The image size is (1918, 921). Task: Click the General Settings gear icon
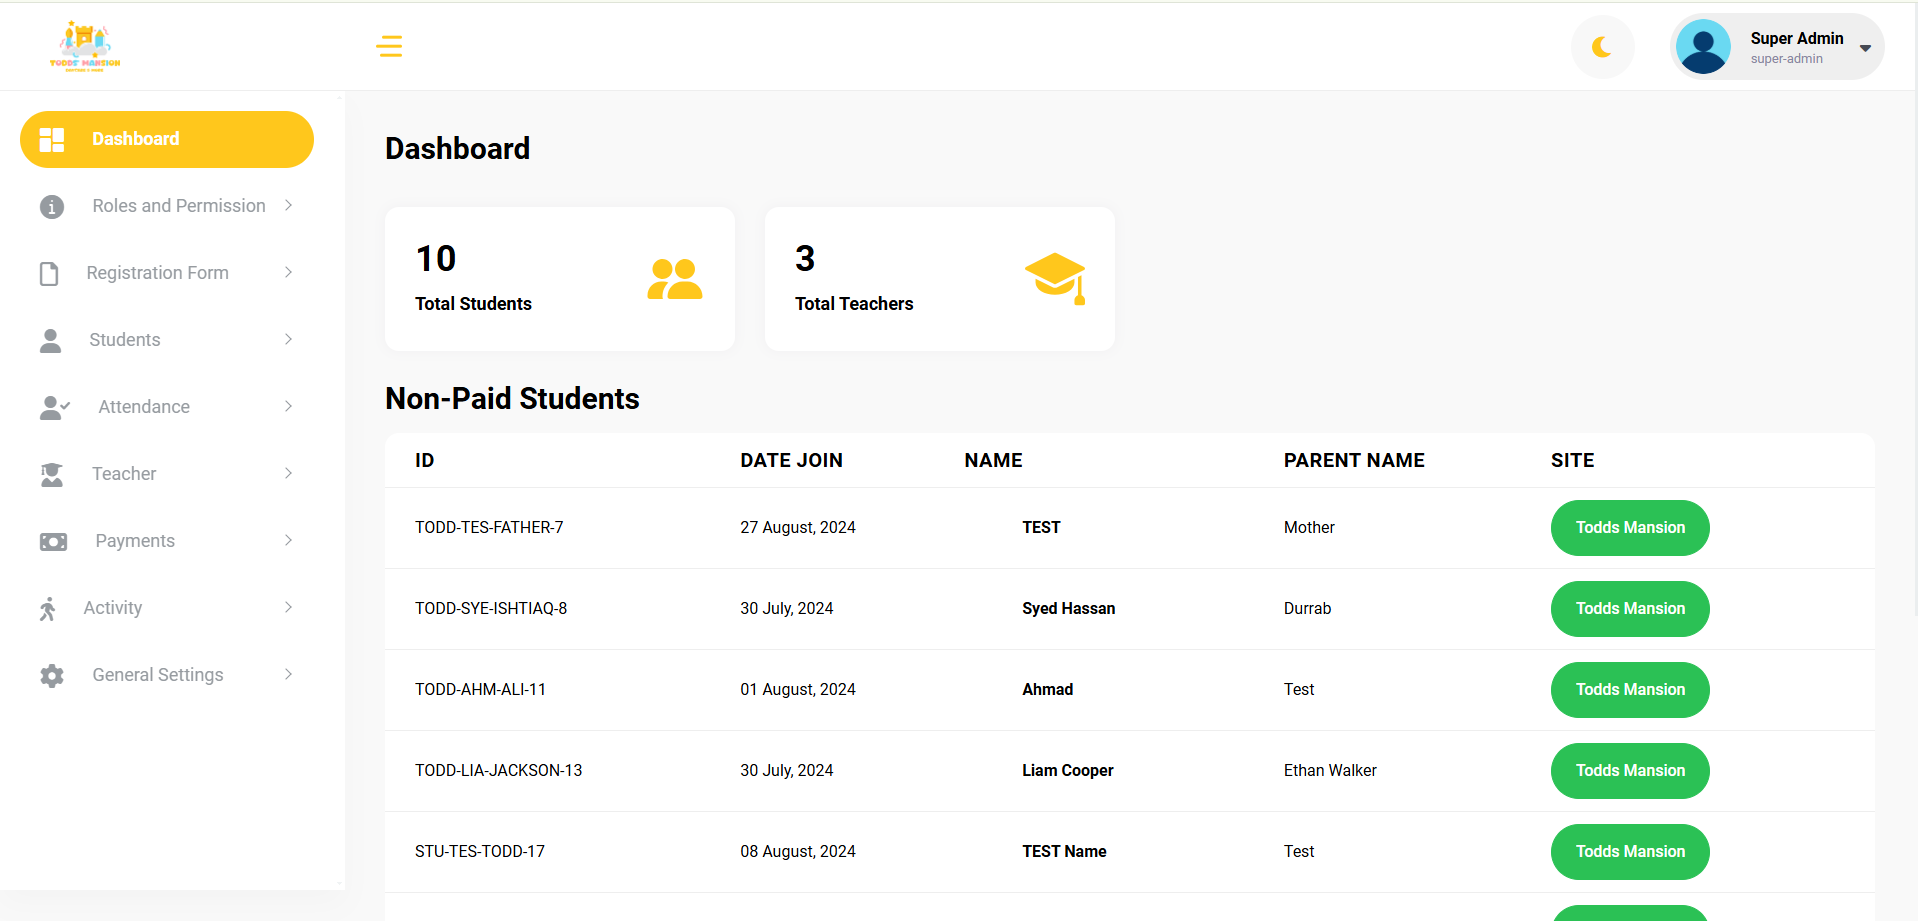click(52, 675)
